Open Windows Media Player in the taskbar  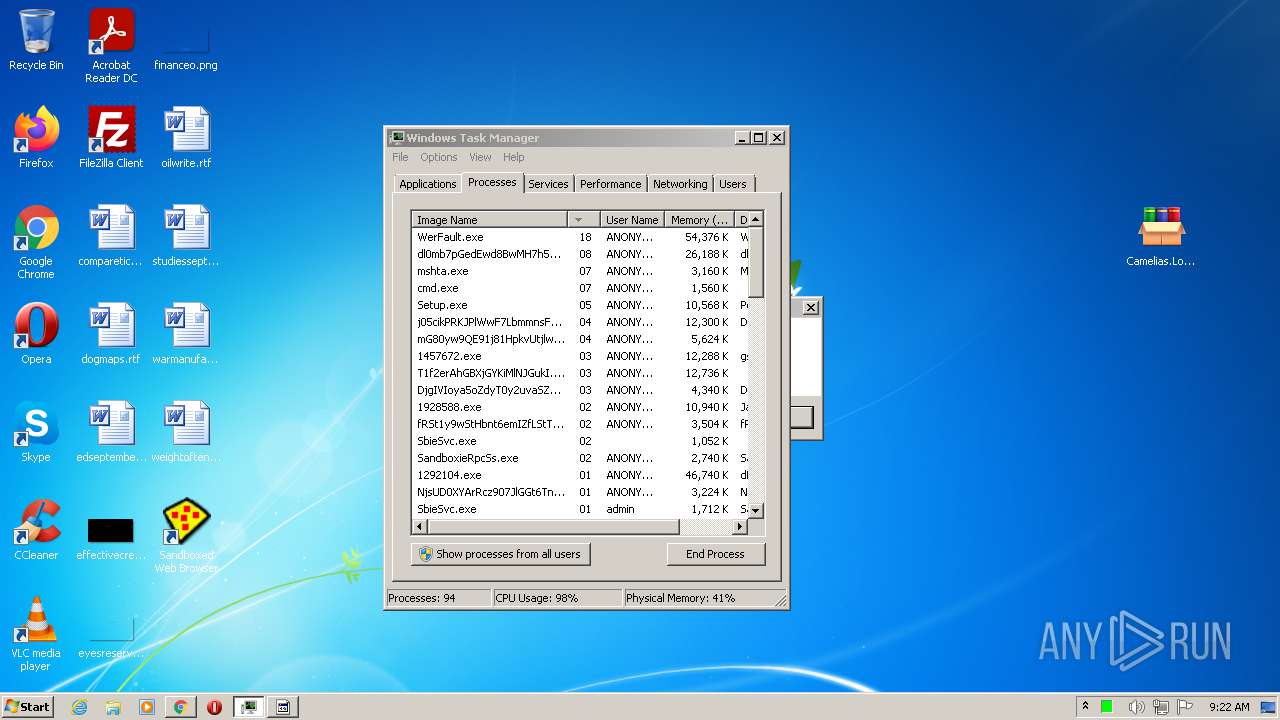(x=147, y=707)
